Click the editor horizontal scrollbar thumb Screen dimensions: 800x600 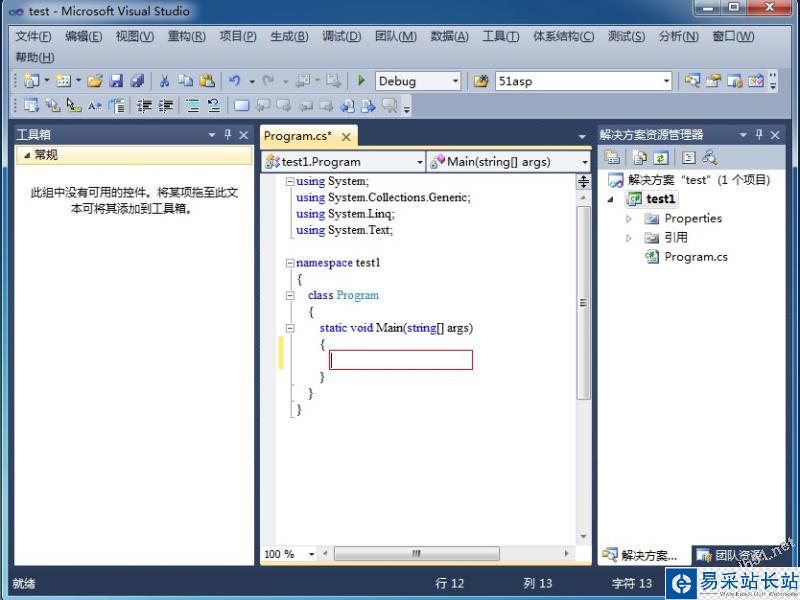(416, 554)
